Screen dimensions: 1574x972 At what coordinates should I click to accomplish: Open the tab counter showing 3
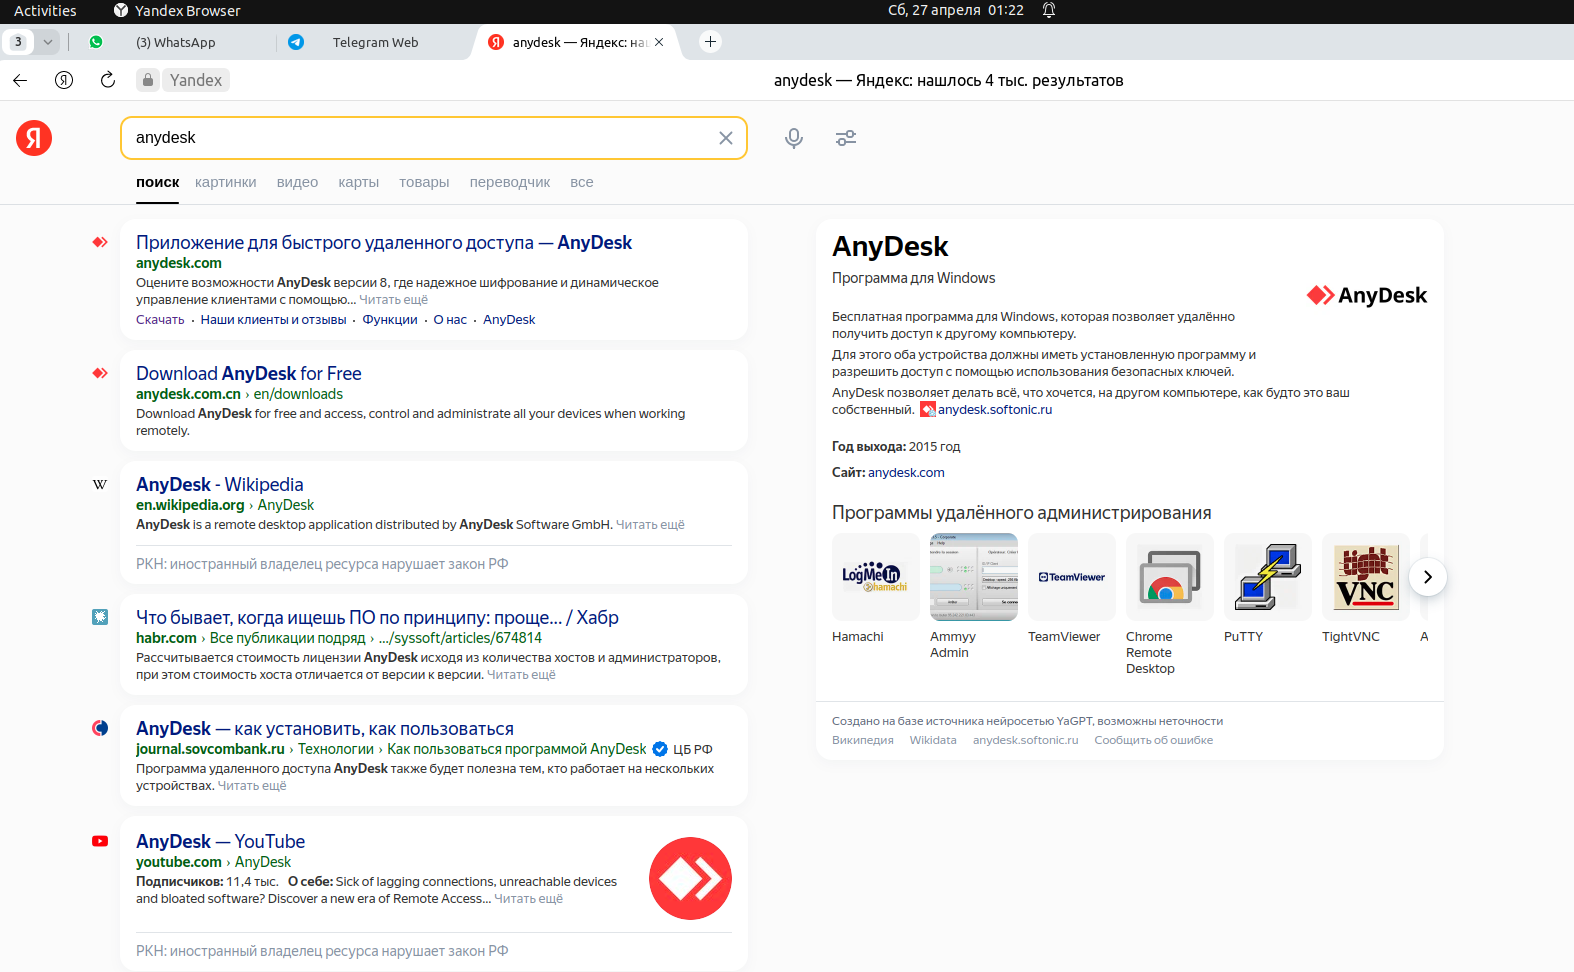click(18, 42)
